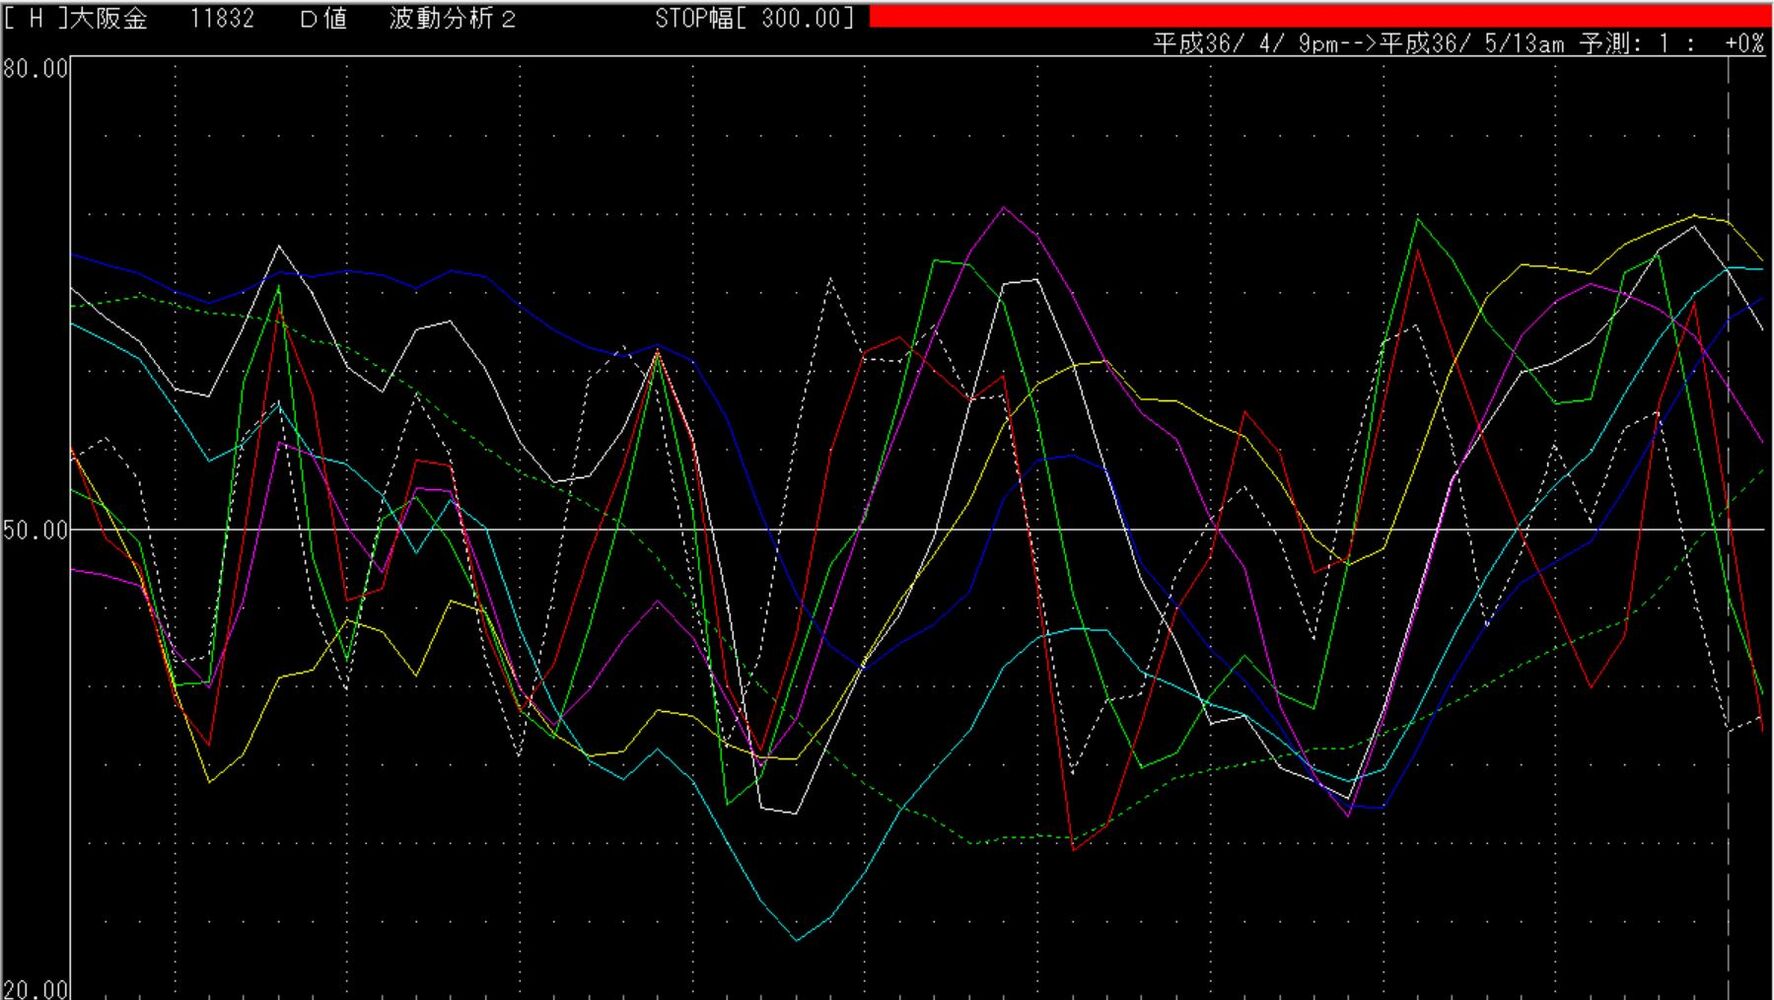Click the STOP幅 300.00 value field
Screen dimensions: 1774x1000
point(755,18)
